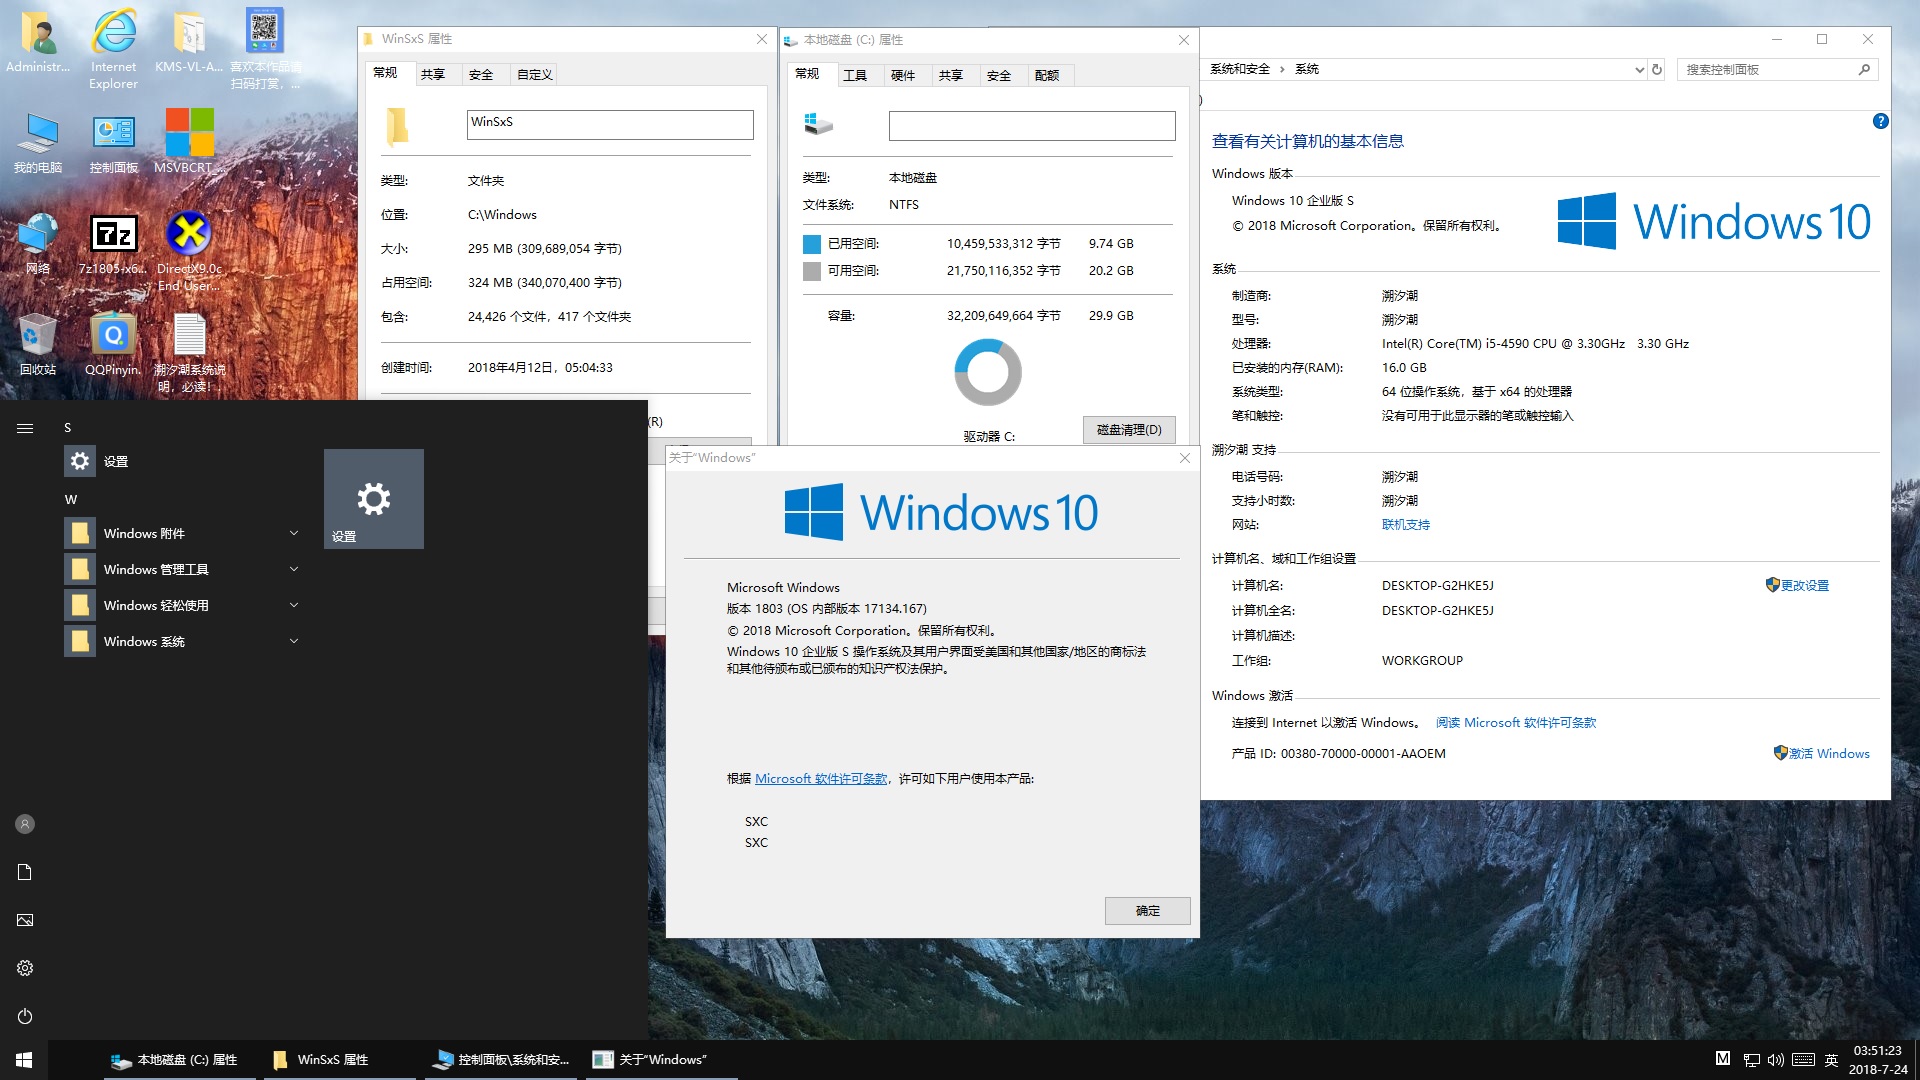Click the Start menu hamburger icon
The image size is (1920, 1080).
[x=25, y=428]
